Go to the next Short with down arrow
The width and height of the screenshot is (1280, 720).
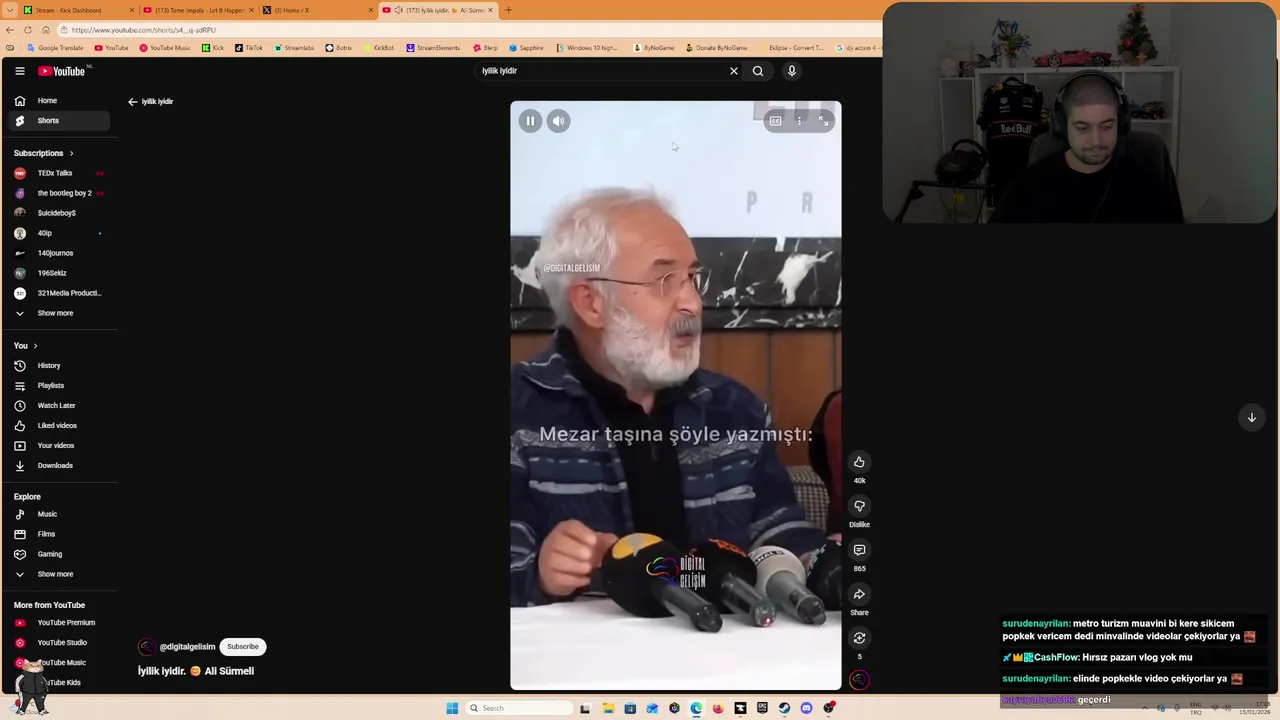(x=1251, y=417)
